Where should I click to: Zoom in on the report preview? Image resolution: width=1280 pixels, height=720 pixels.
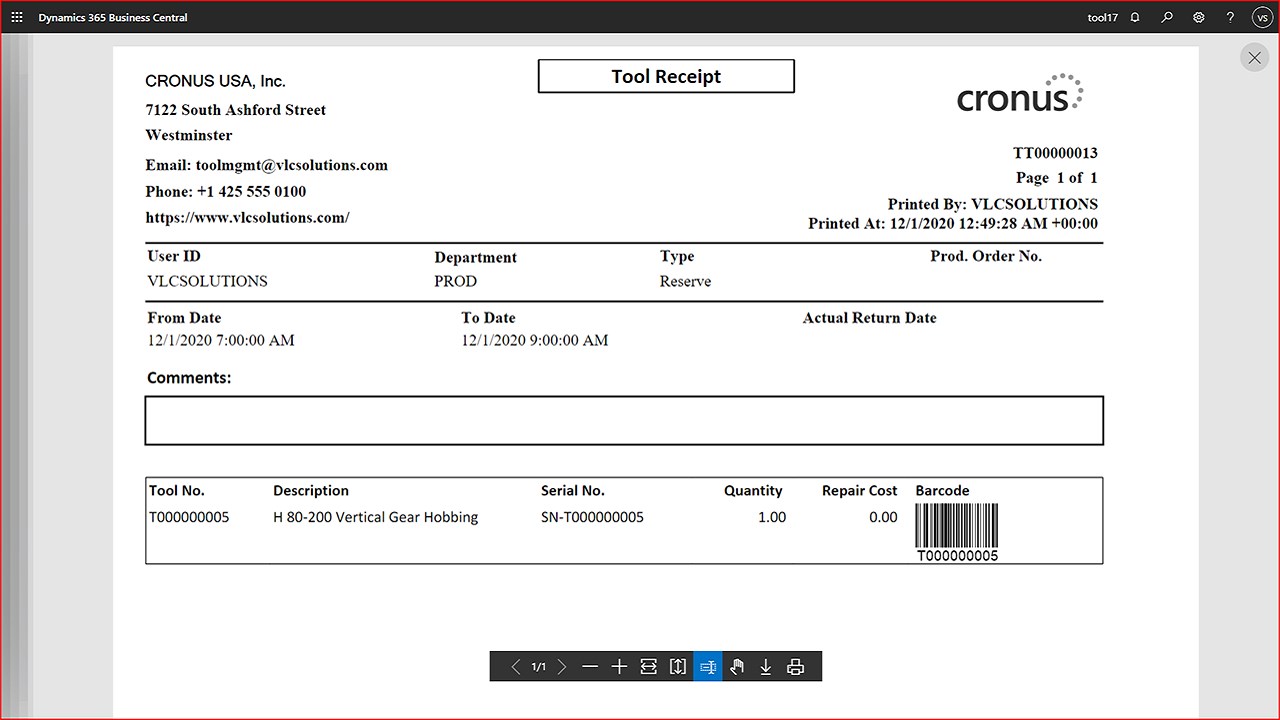click(x=619, y=667)
